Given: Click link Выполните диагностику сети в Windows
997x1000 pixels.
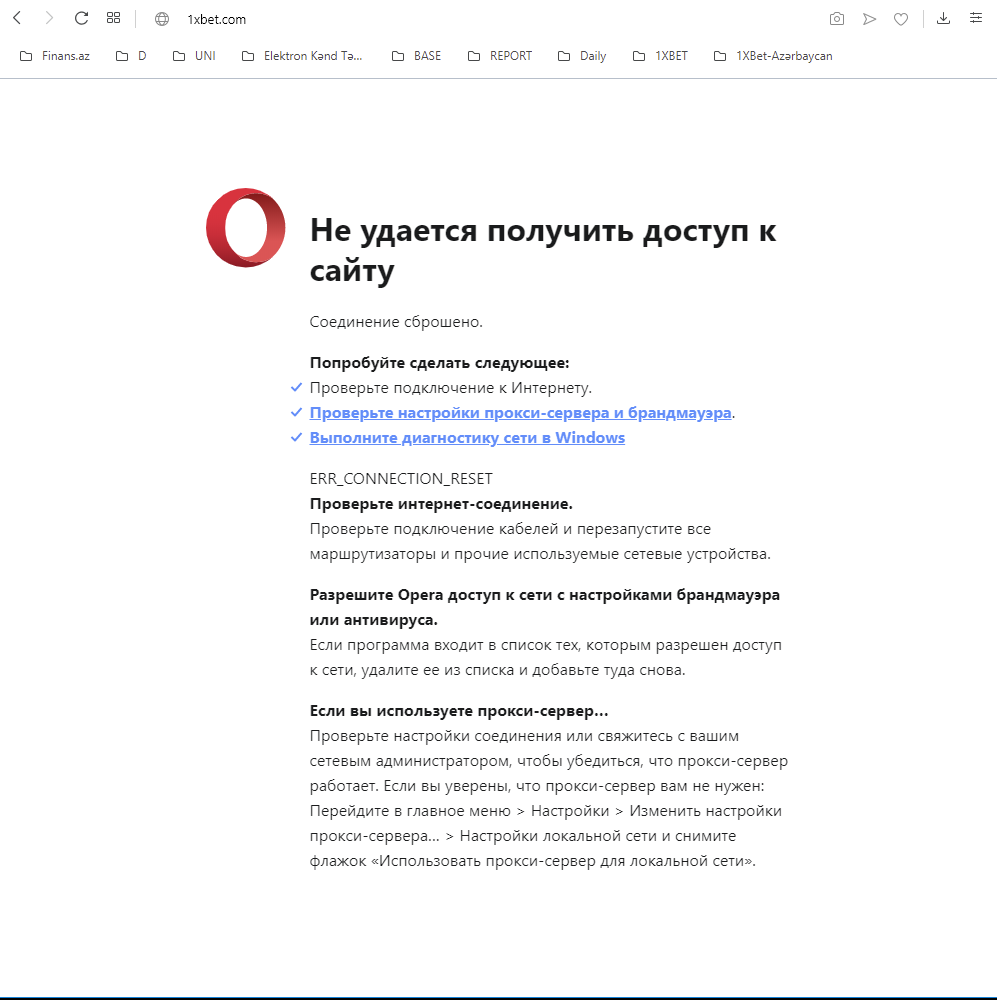Looking at the screenshot, I should point(467,438).
